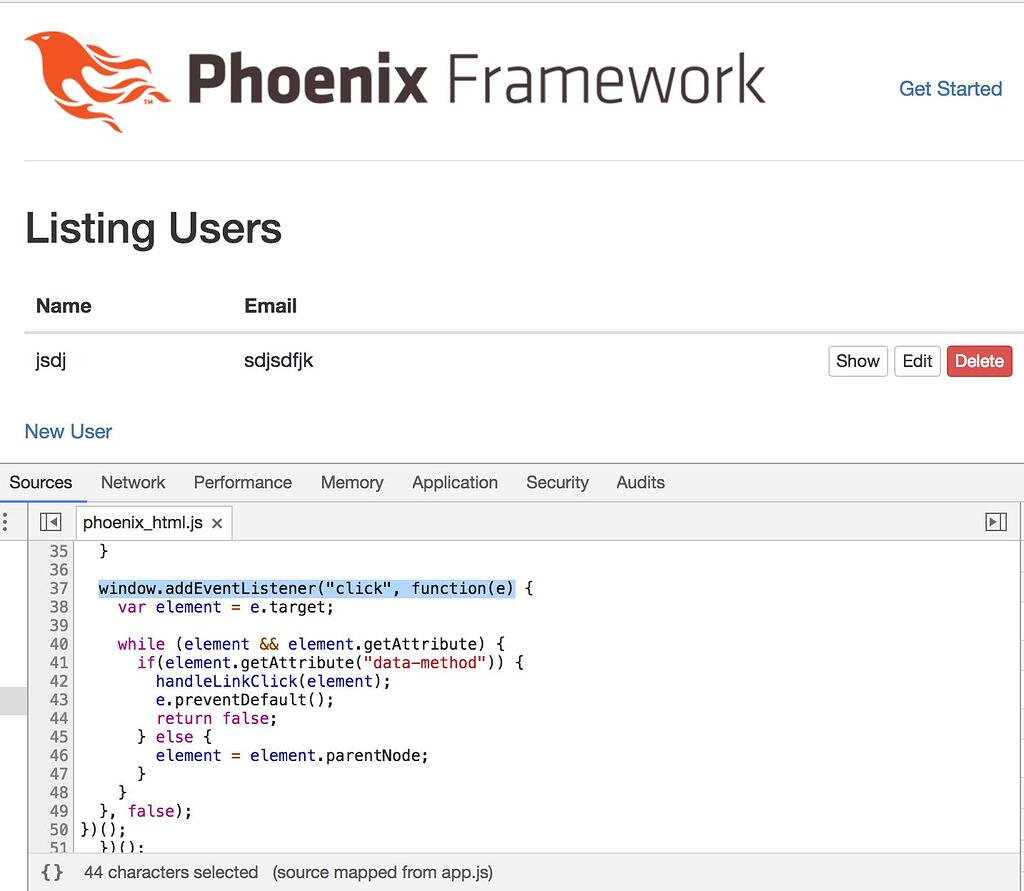Open the Get Started link
Image resolution: width=1024 pixels, height=891 pixels.
[x=950, y=89]
